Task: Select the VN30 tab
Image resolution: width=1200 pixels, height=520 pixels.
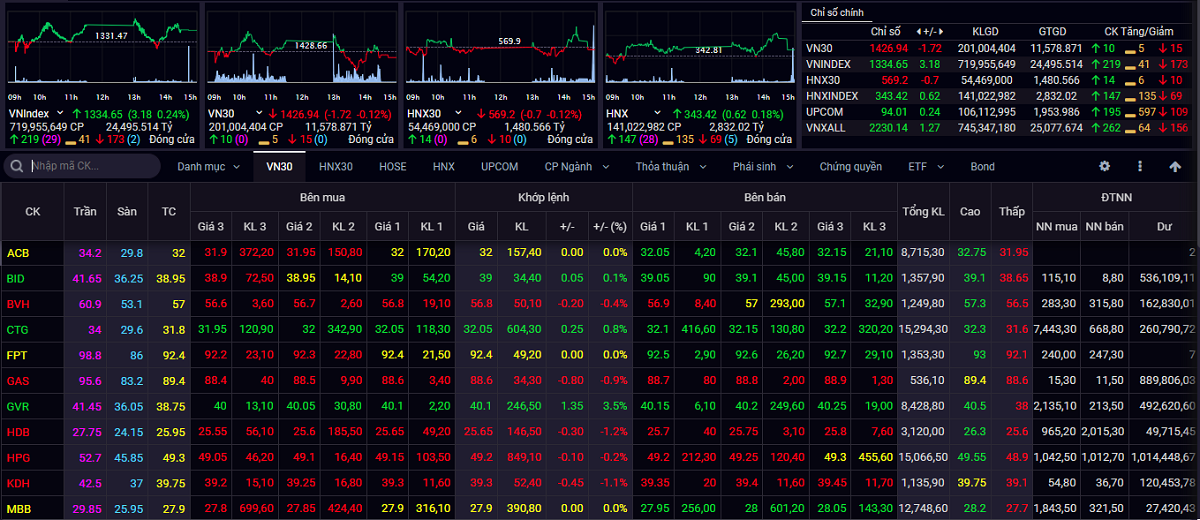Action: tap(279, 166)
